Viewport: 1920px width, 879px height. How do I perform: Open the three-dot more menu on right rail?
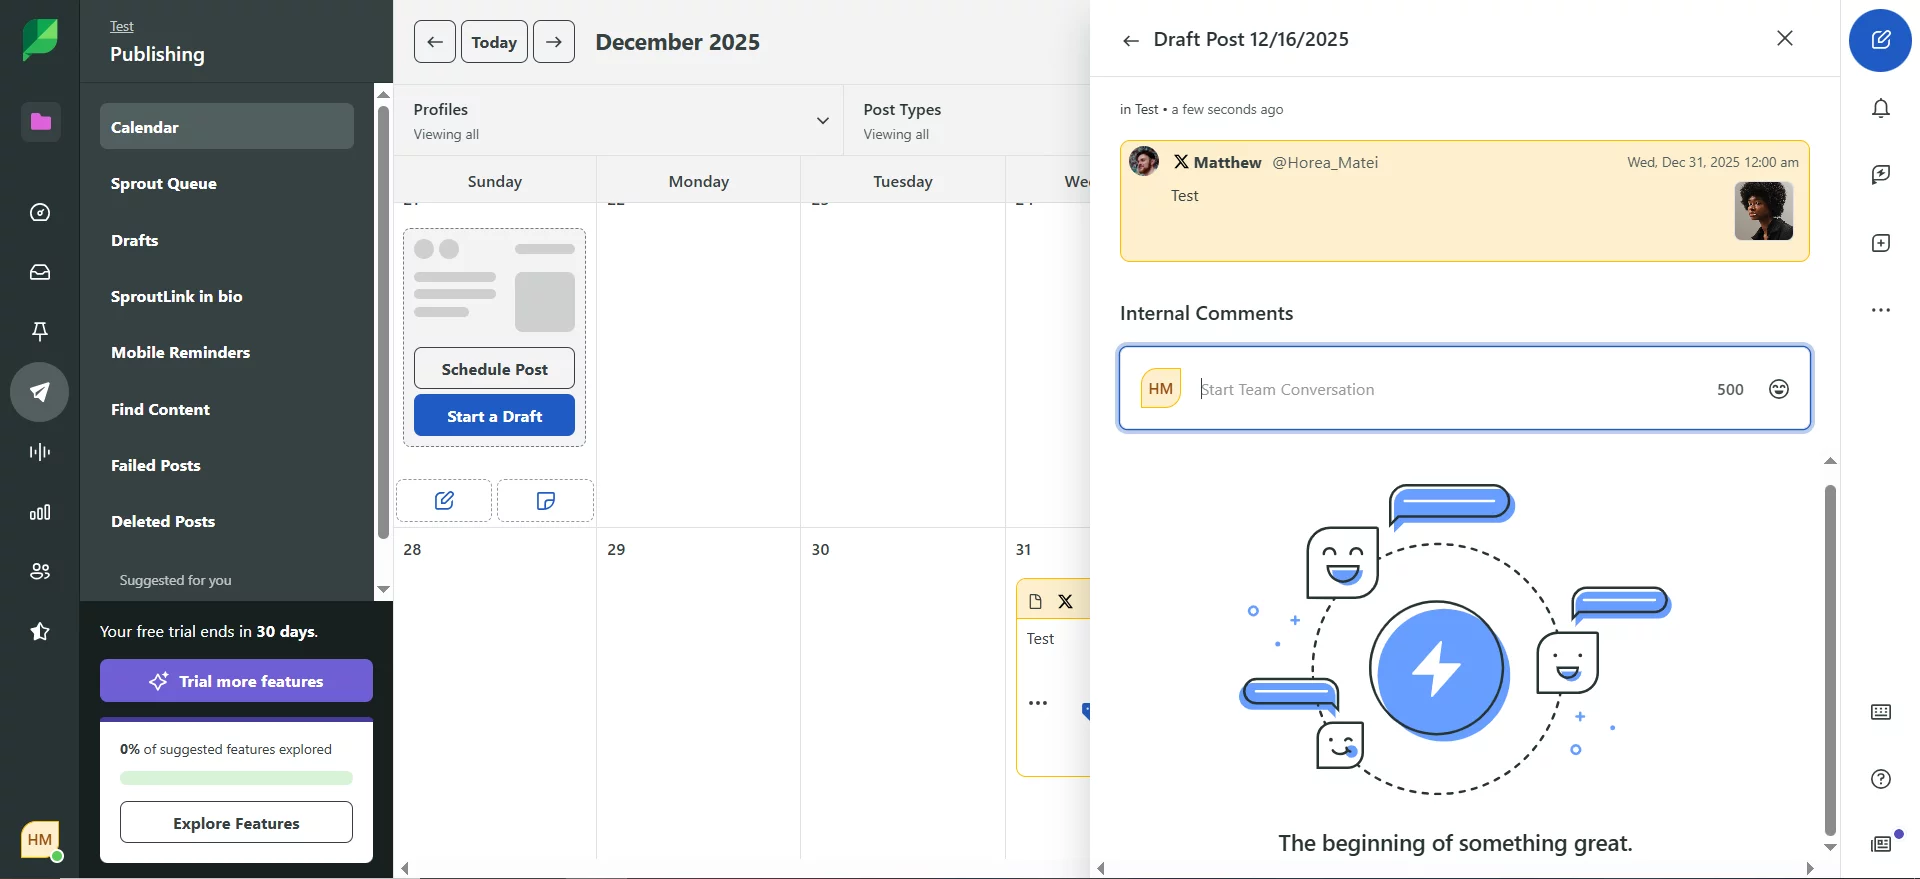[x=1881, y=310]
